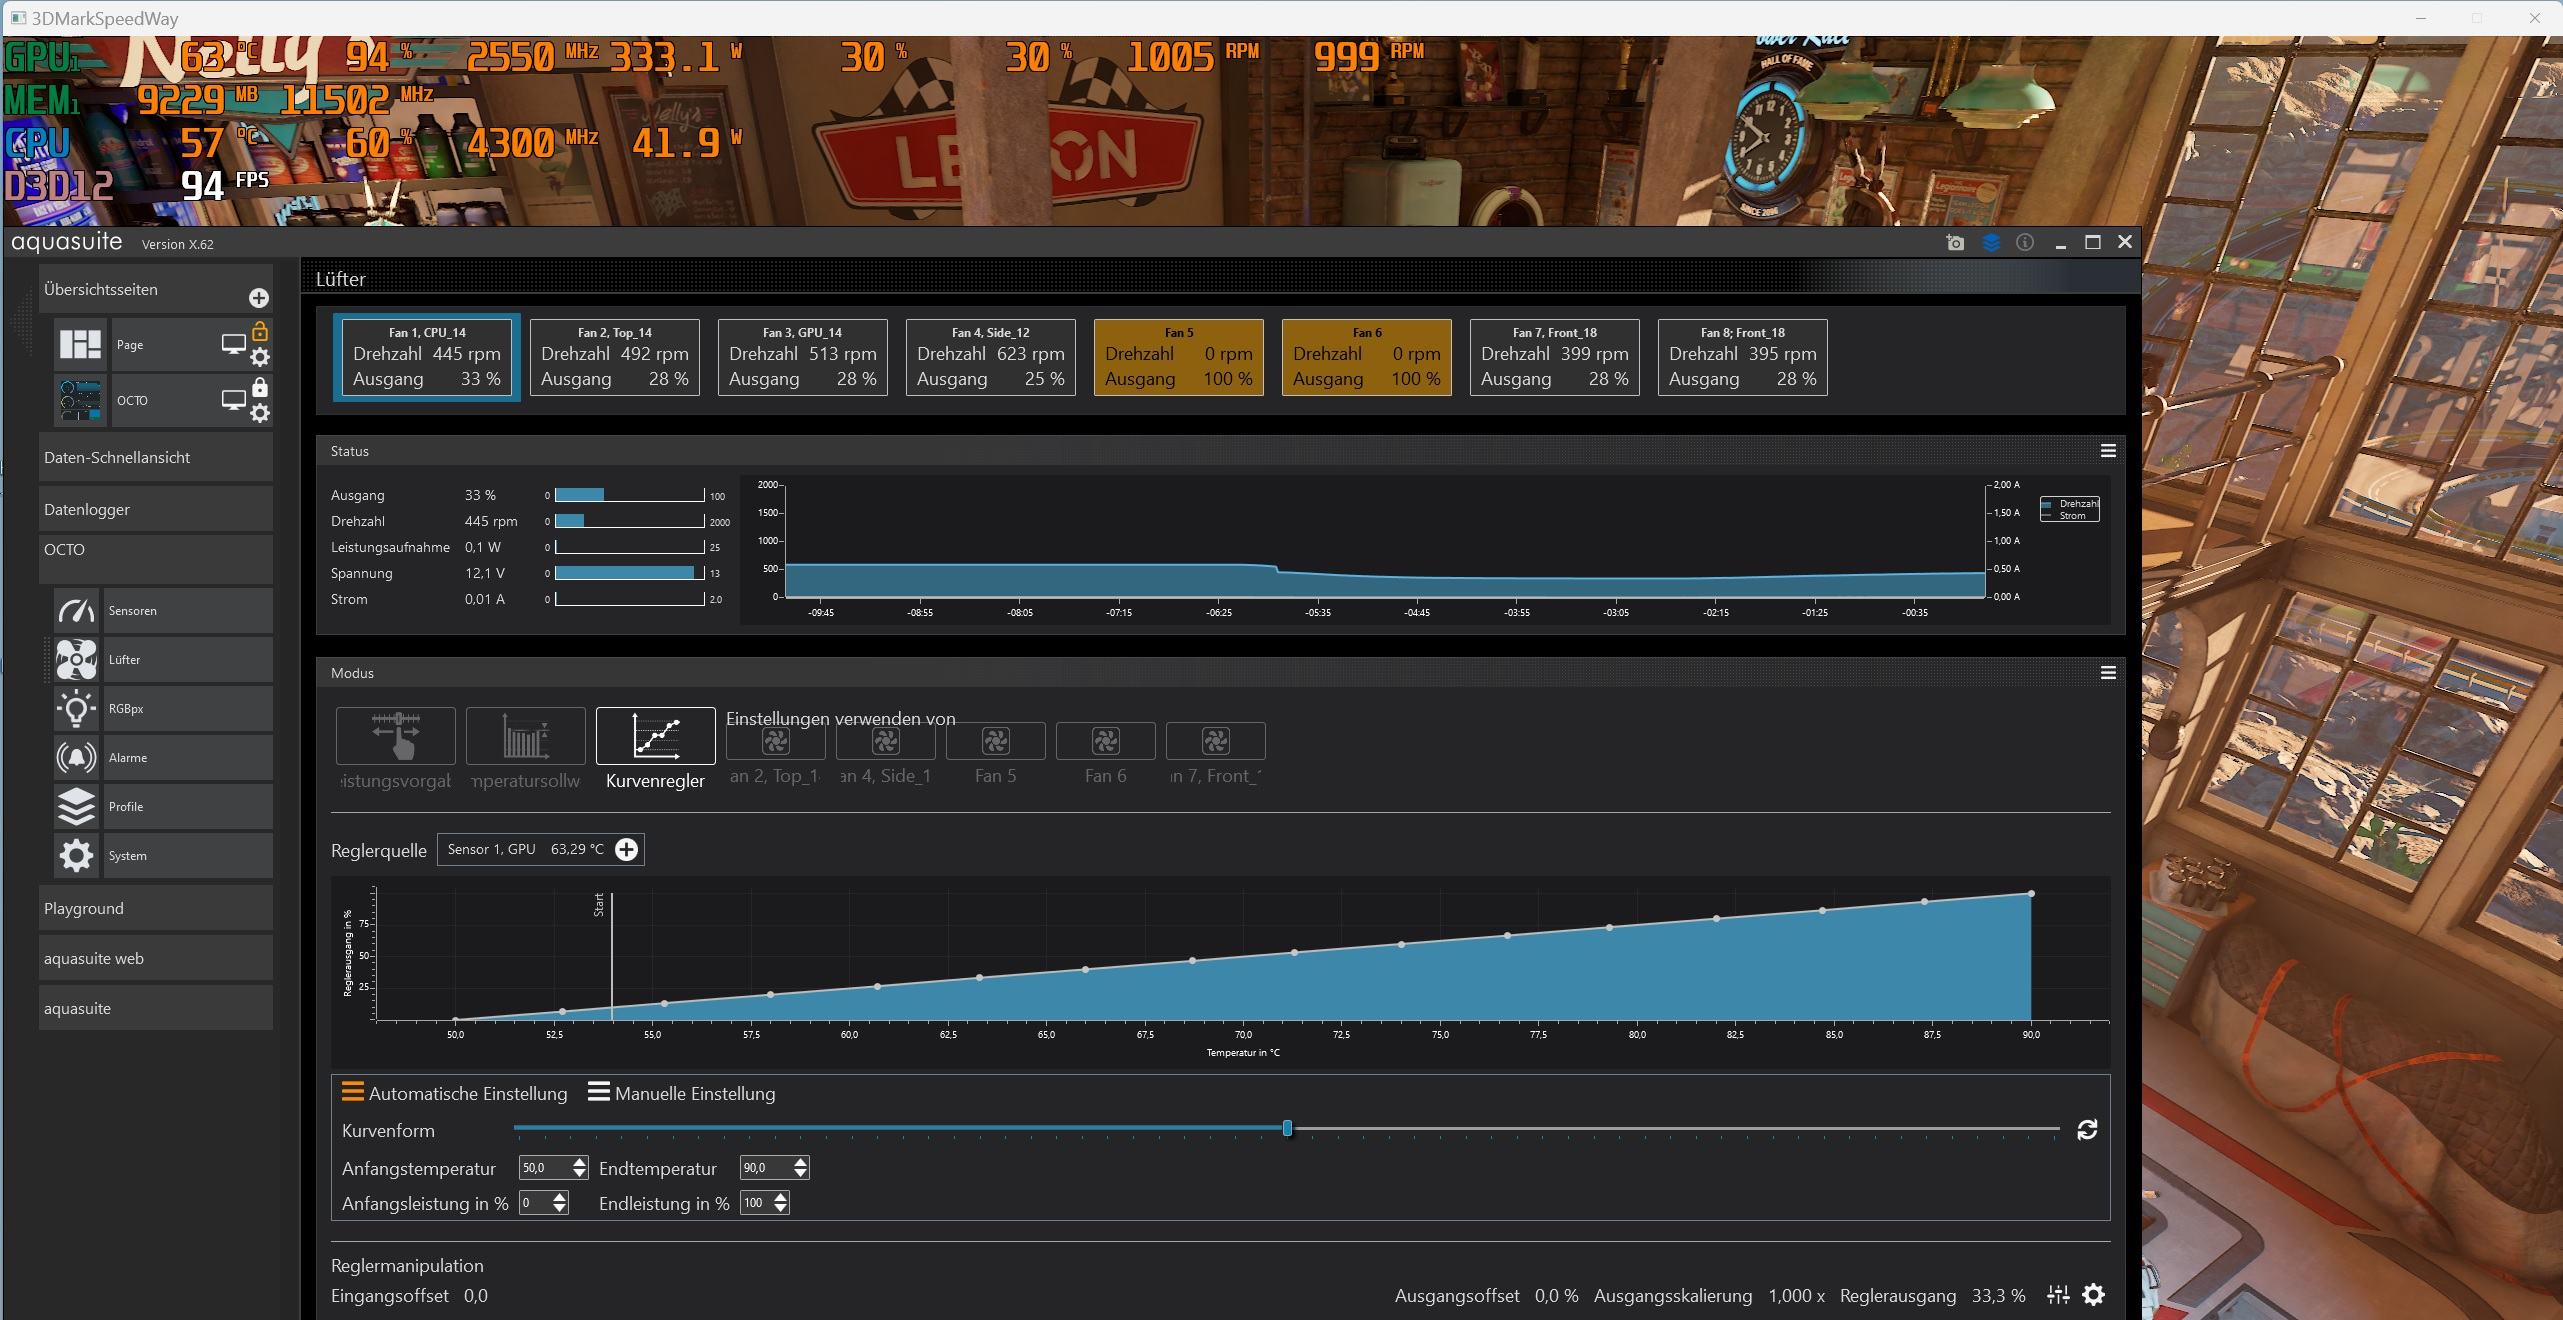Open the Sensoren gauge icon
This screenshot has height=1320, width=2563.
[76, 611]
